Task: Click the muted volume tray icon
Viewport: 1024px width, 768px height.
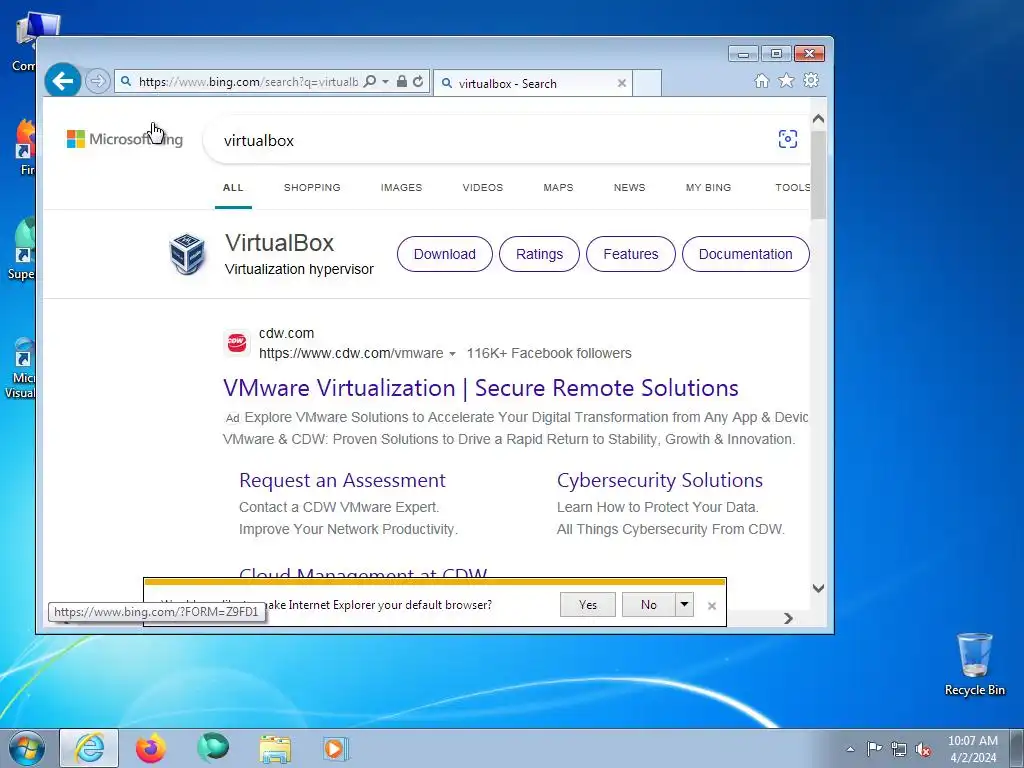Action: [923, 749]
